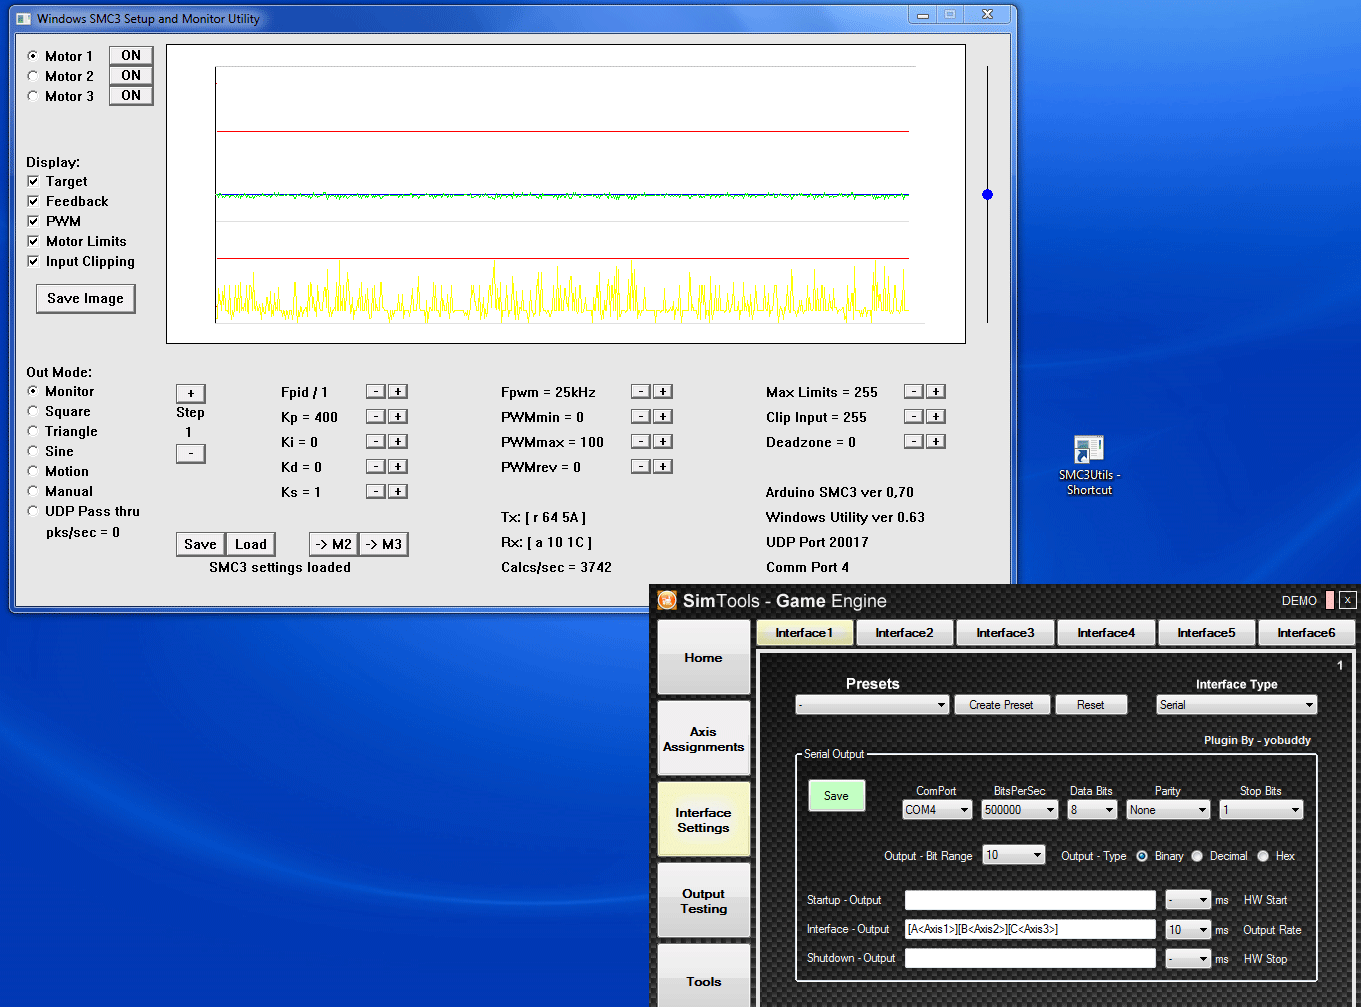This screenshot has height=1007, width=1361.
Task: Increase Ki with its plus stepper
Action: pos(398,442)
